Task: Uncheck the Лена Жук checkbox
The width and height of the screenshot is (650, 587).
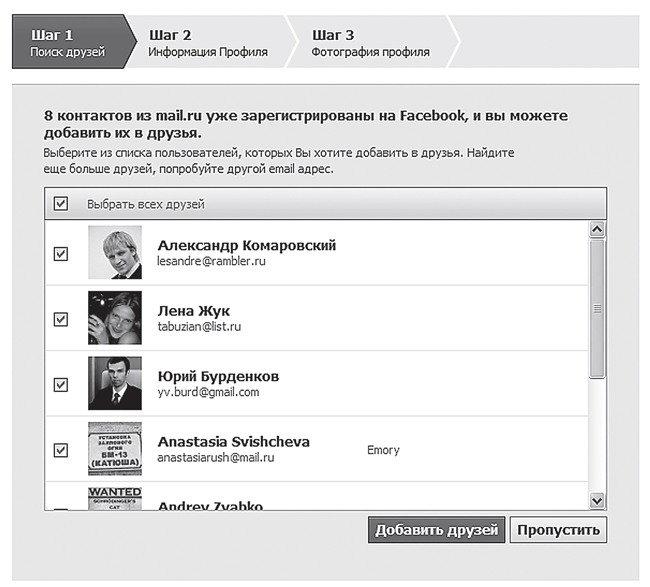Action: 61,319
